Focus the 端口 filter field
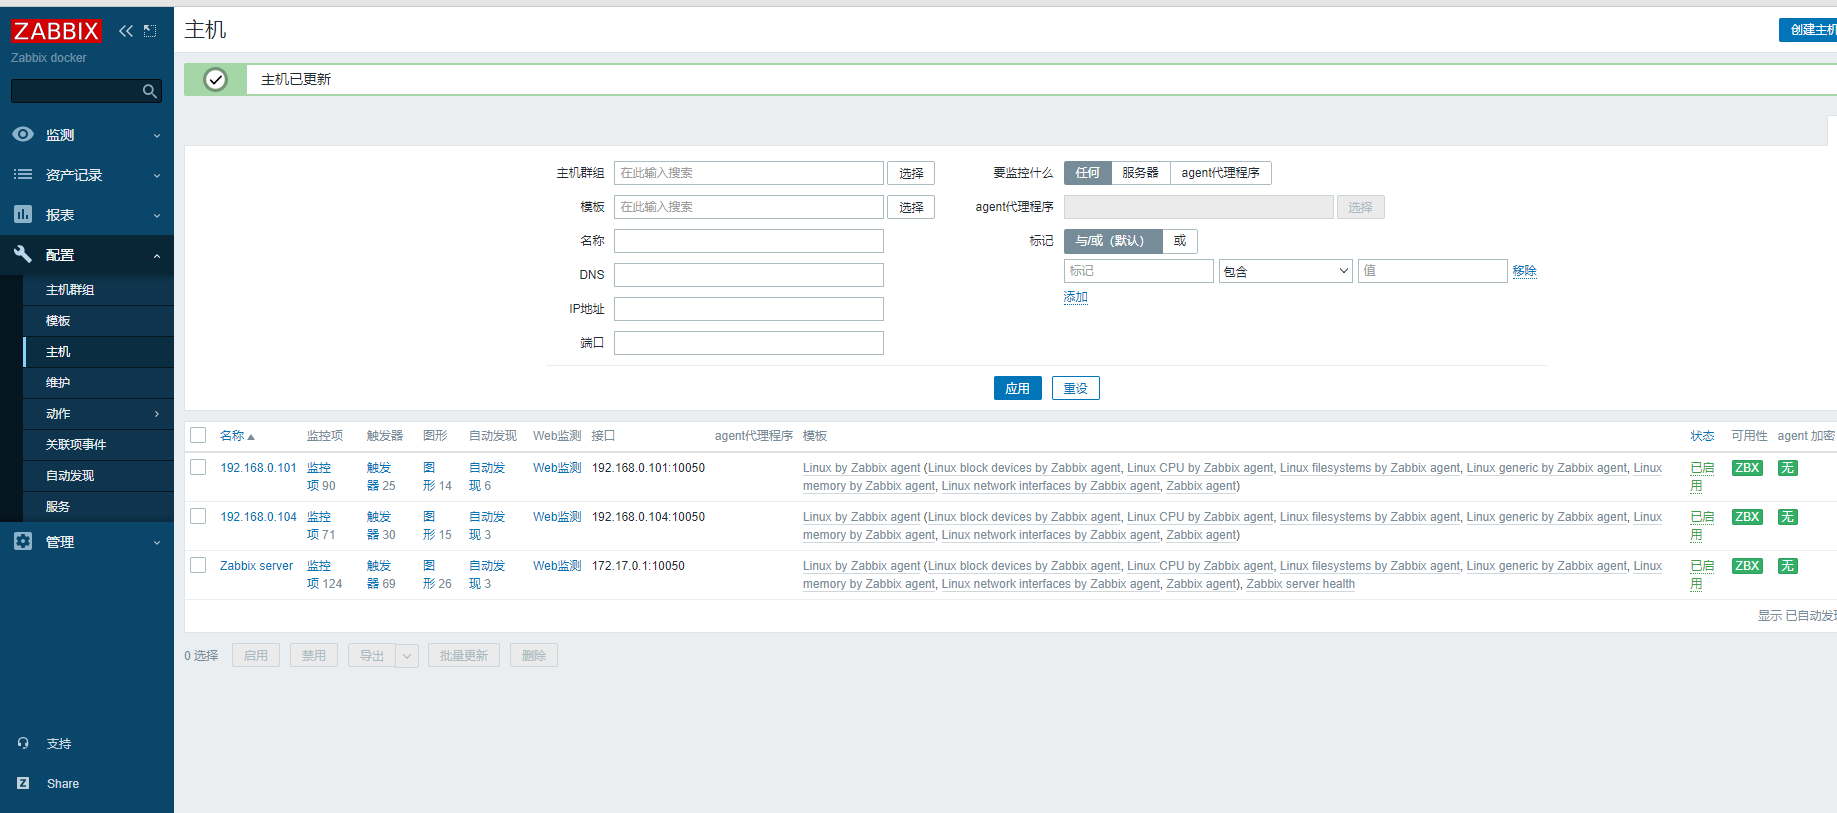The image size is (1837, 813). click(x=749, y=343)
